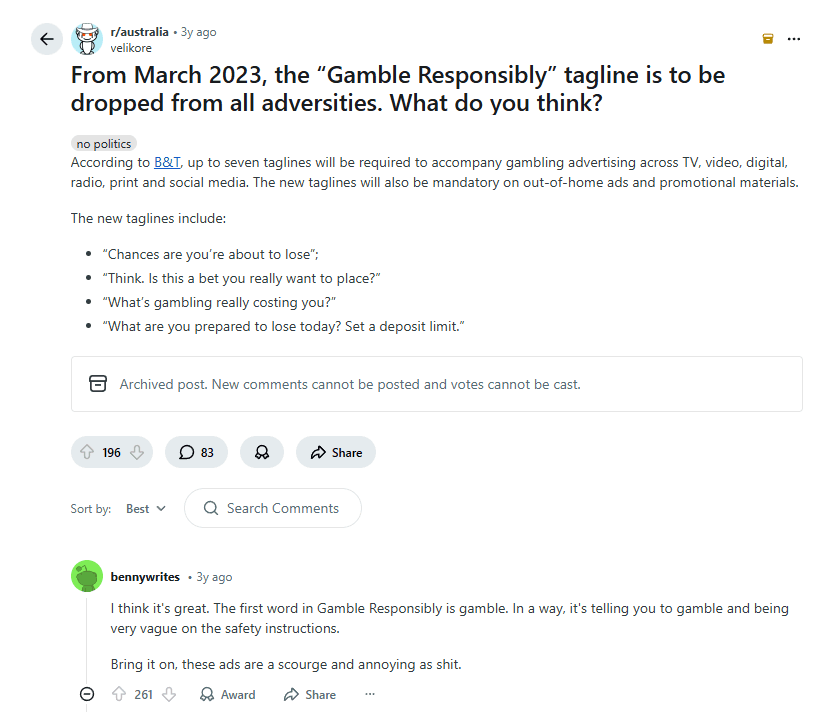Open the B&T article link
819x712 pixels.
tap(167, 162)
